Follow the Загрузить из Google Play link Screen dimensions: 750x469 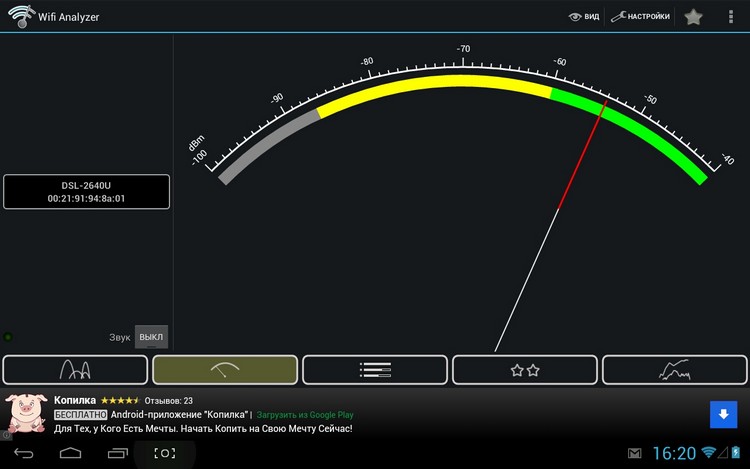[x=305, y=415]
